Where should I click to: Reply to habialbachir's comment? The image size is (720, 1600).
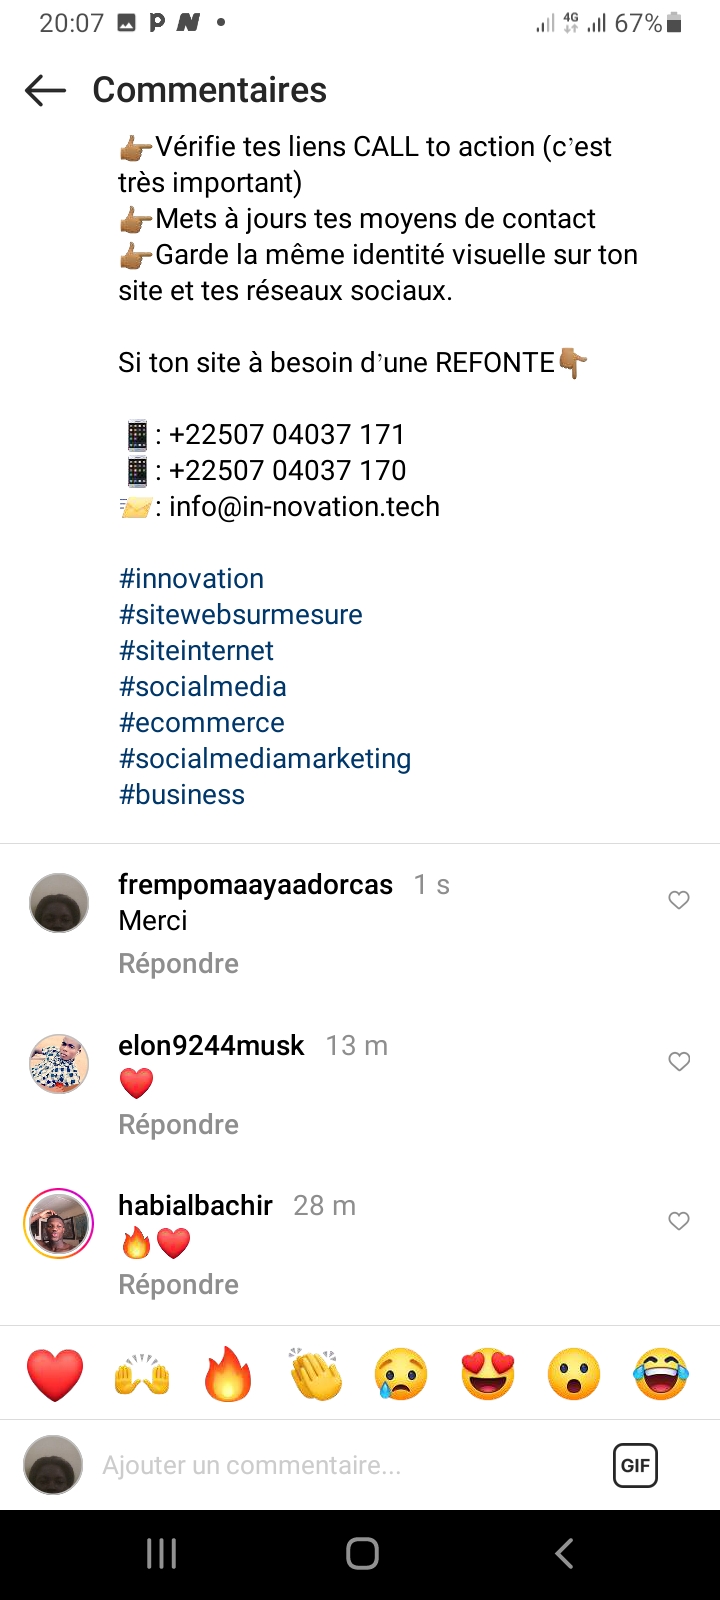[x=178, y=1285]
